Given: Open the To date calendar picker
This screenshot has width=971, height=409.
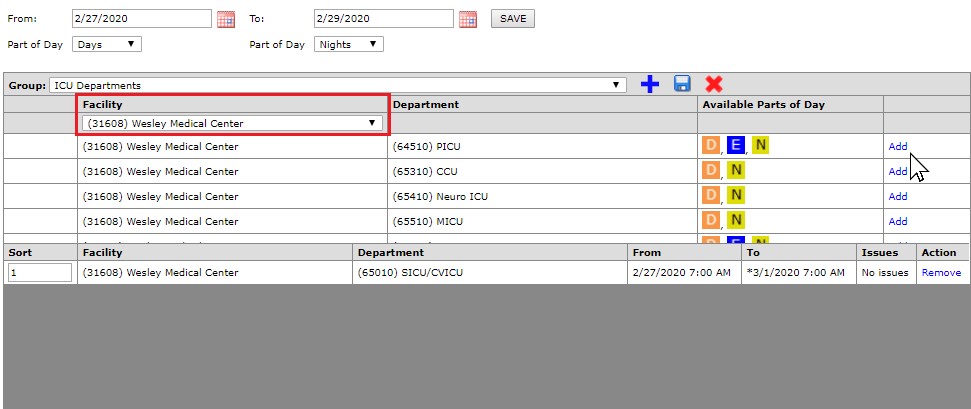Looking at the screenshot, I should [467, 19].
